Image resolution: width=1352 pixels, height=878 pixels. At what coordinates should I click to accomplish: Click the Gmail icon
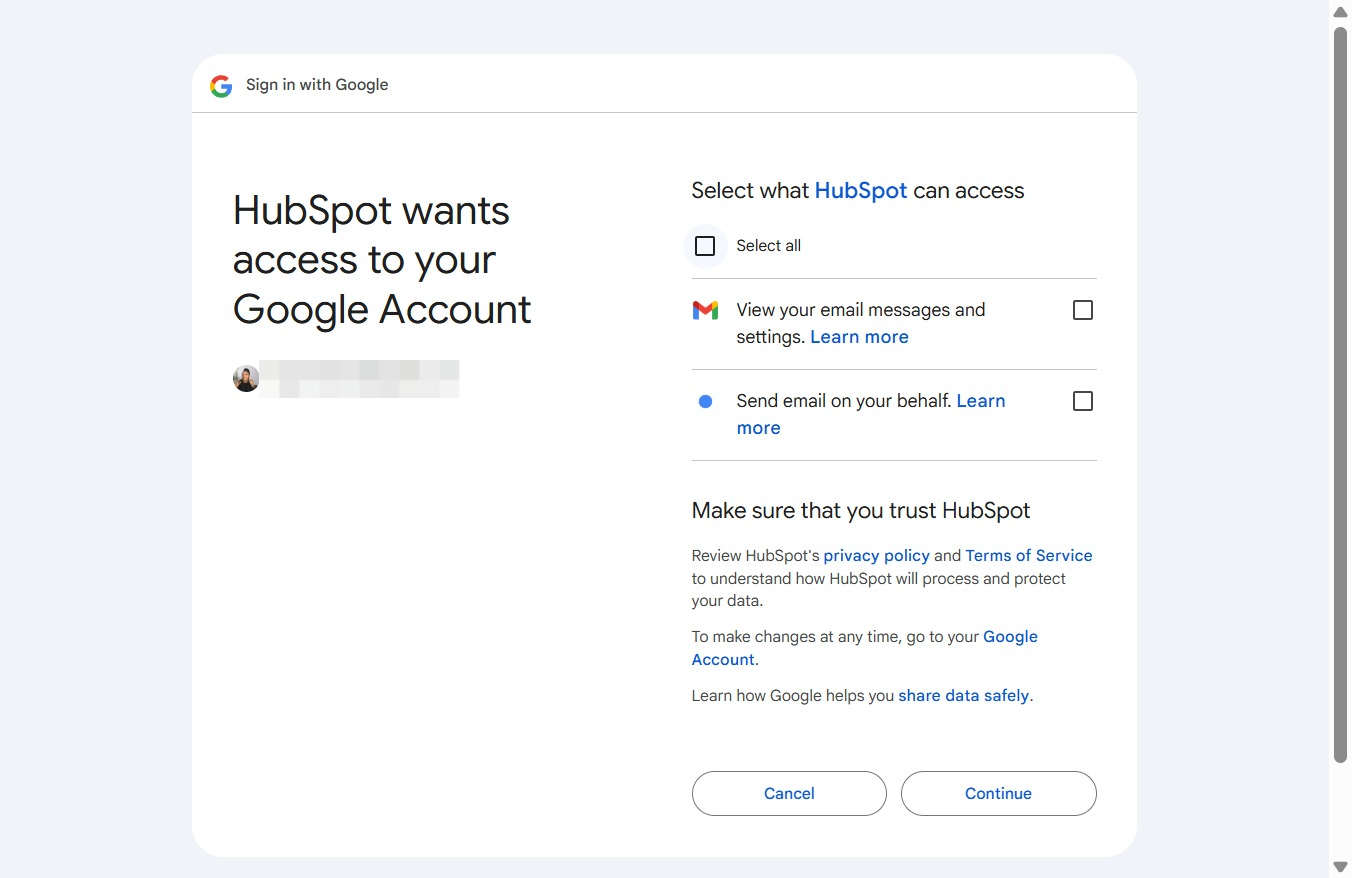705,311
